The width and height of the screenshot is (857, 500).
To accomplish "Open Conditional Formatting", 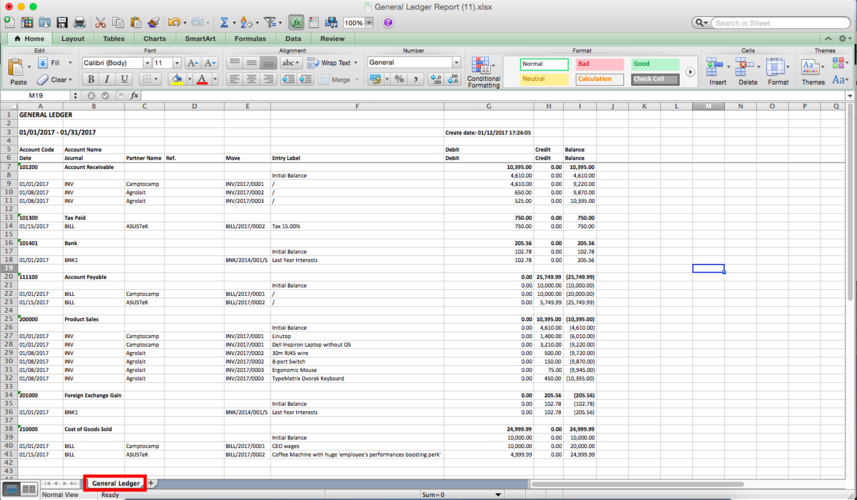I will [x=484, y=72].
